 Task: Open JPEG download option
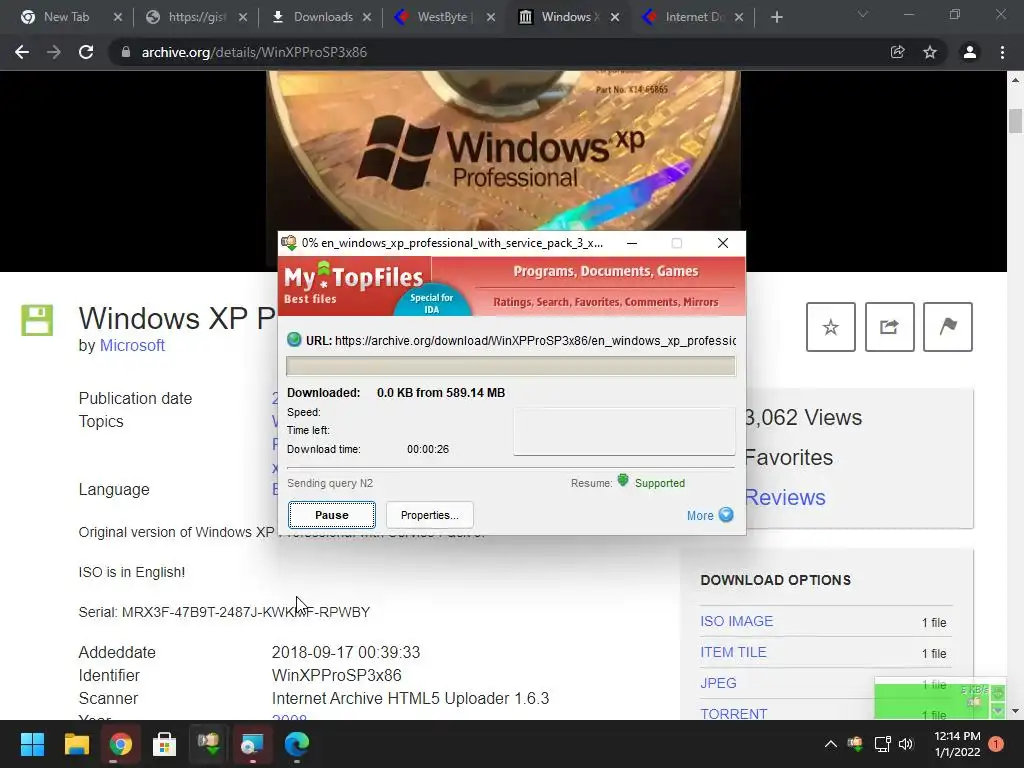point(718,683)
